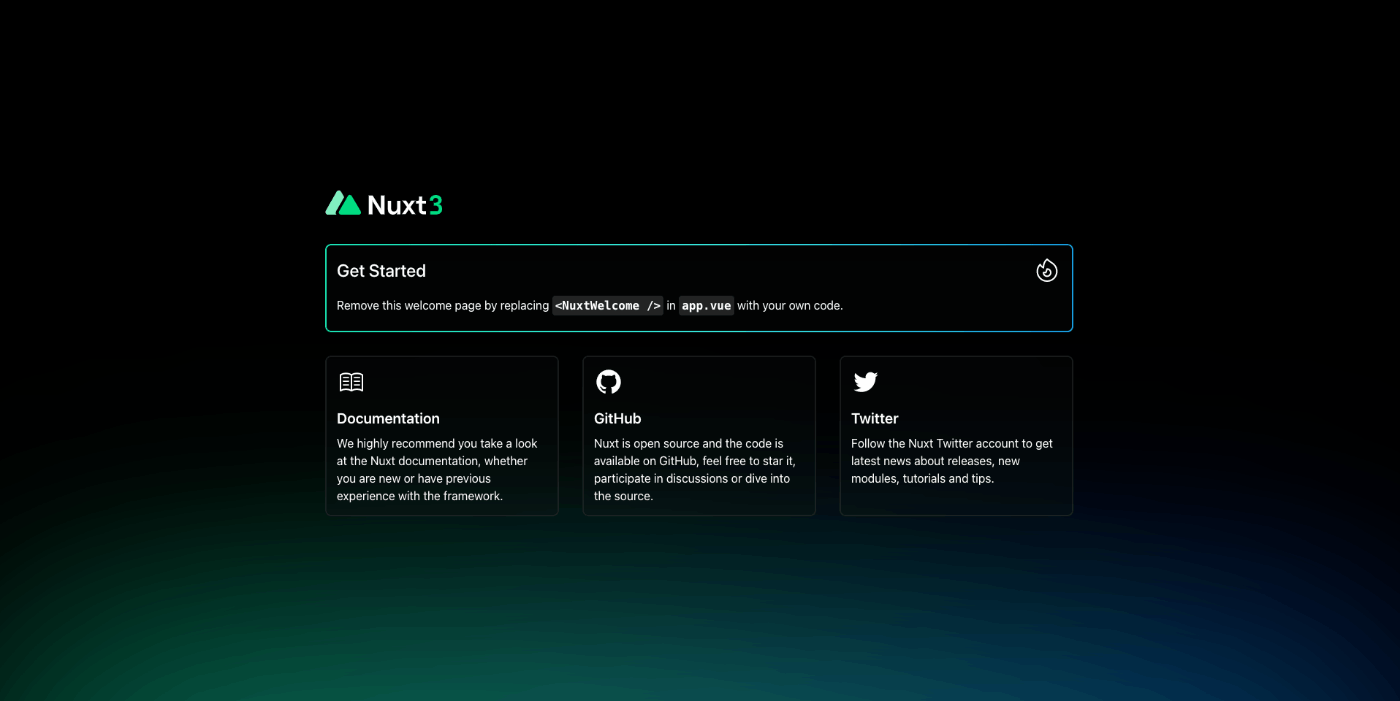This screenshot has width=1400, height=701.
Task: Click the open book Documentation icon
Action: pos(351,382)
